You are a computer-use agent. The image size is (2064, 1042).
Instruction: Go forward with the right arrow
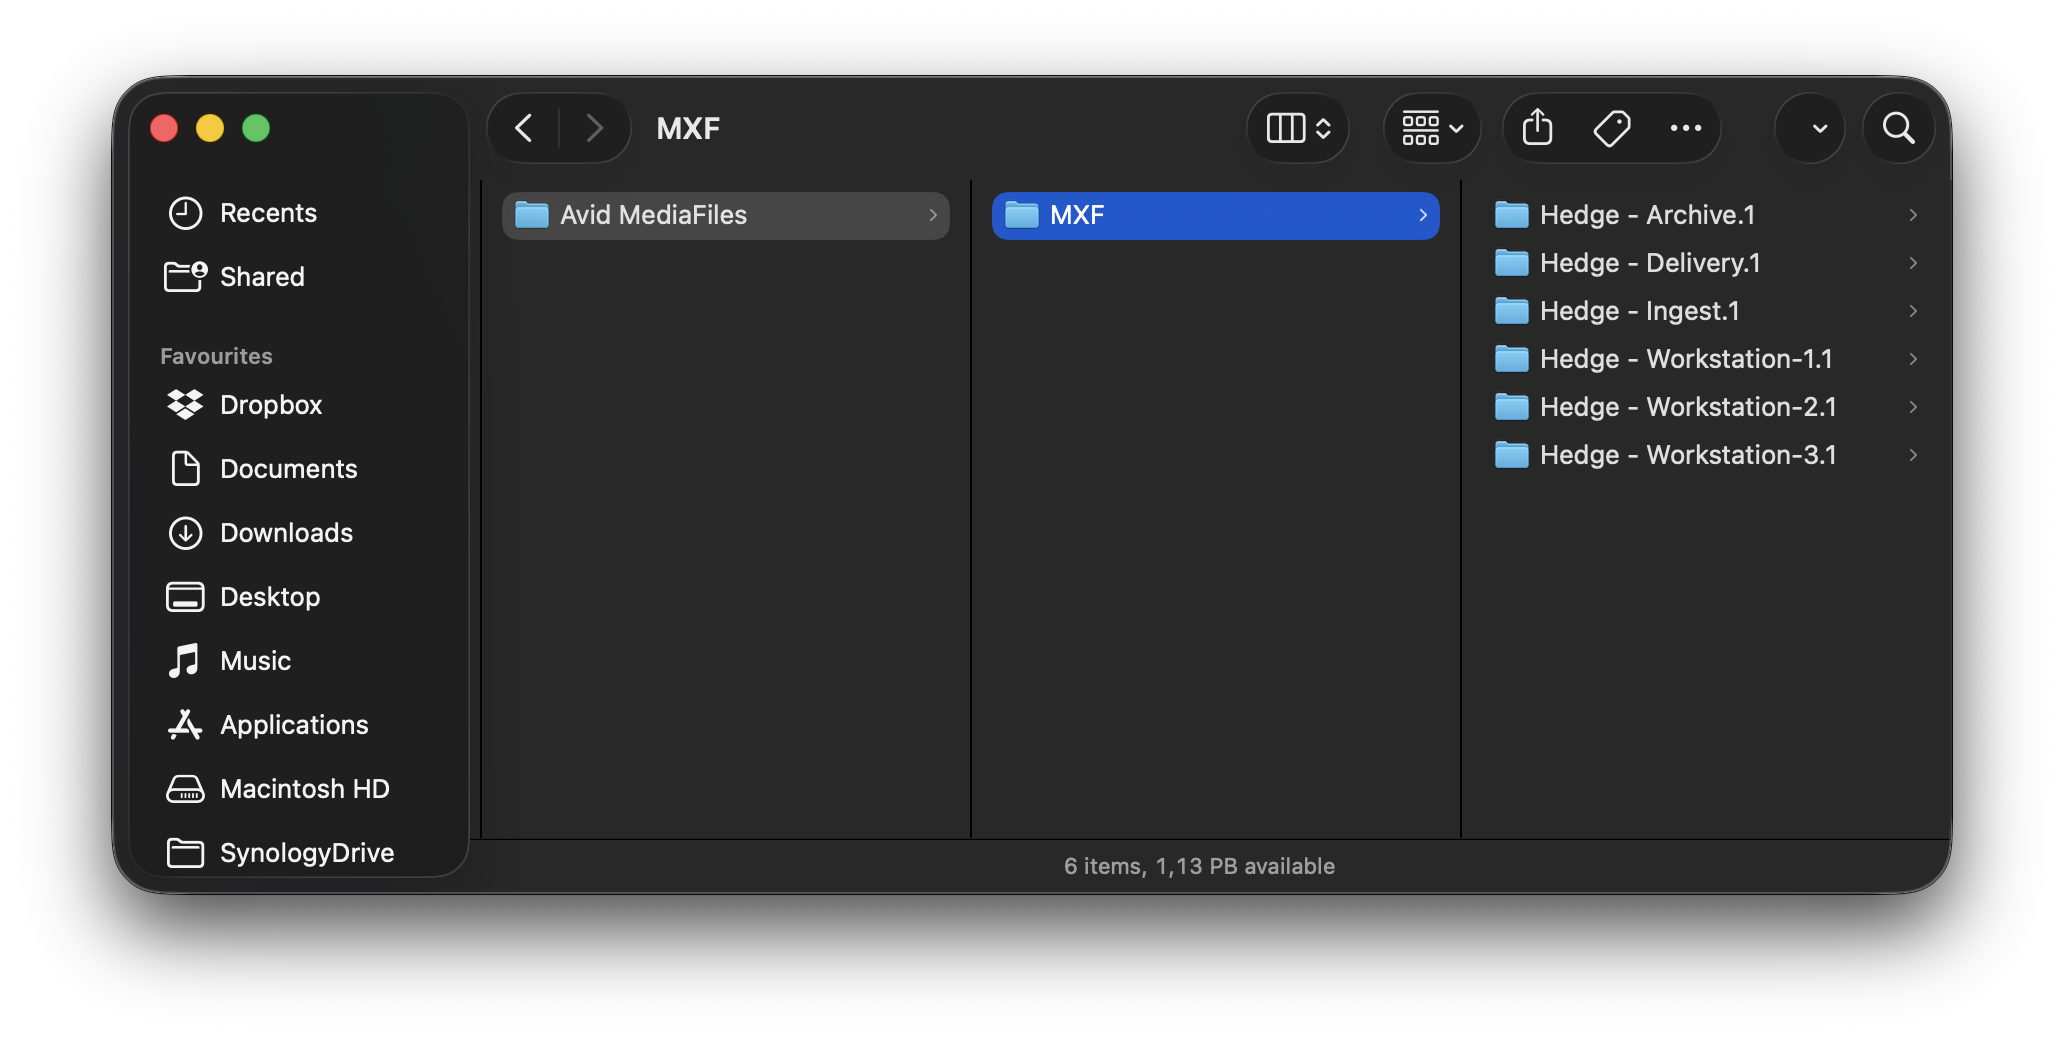[594, 128]
